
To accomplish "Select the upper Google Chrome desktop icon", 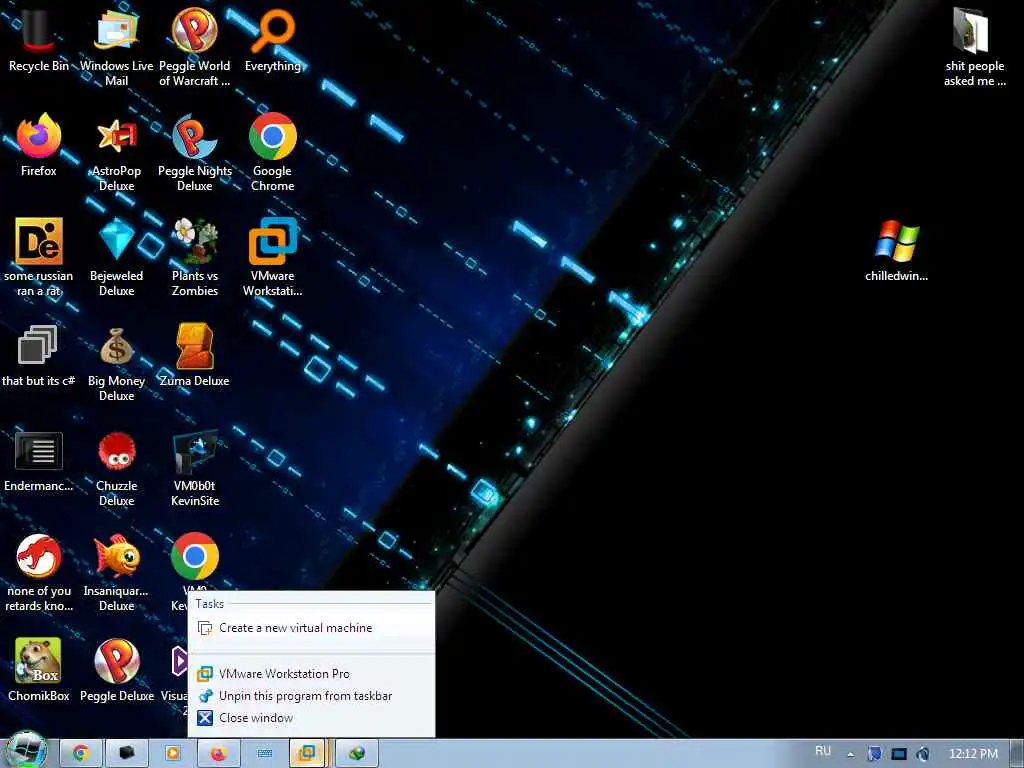I will point(272,152).
